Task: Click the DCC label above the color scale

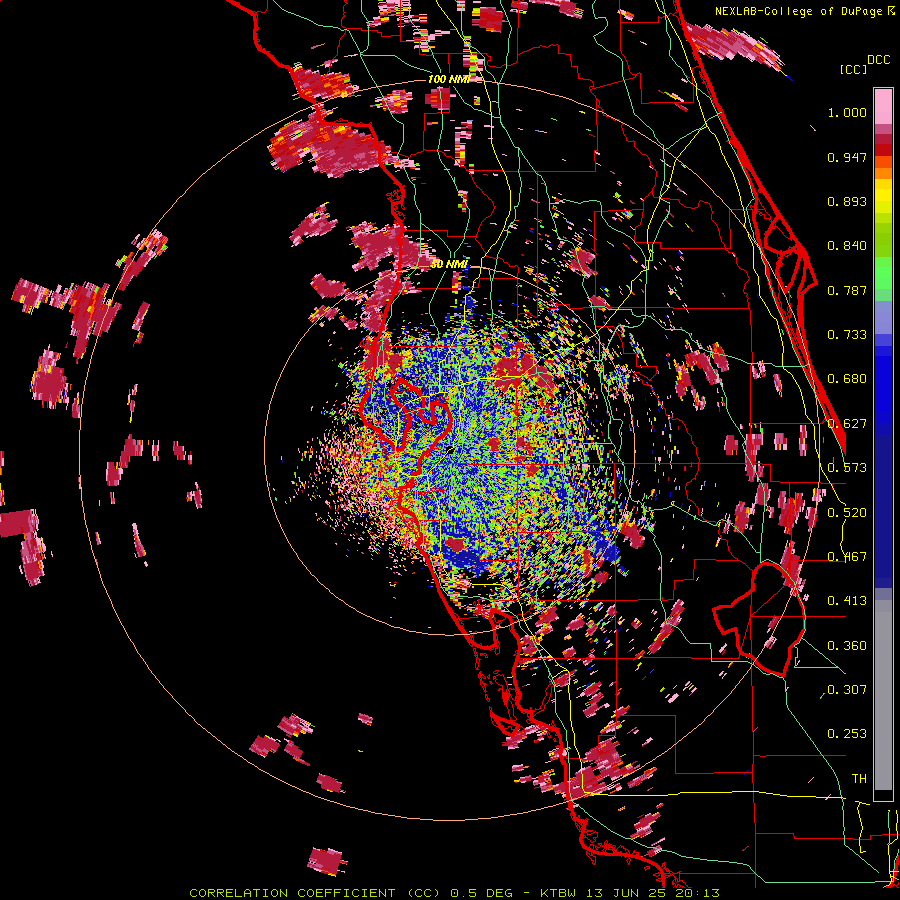Action: [x=878, y=60]
